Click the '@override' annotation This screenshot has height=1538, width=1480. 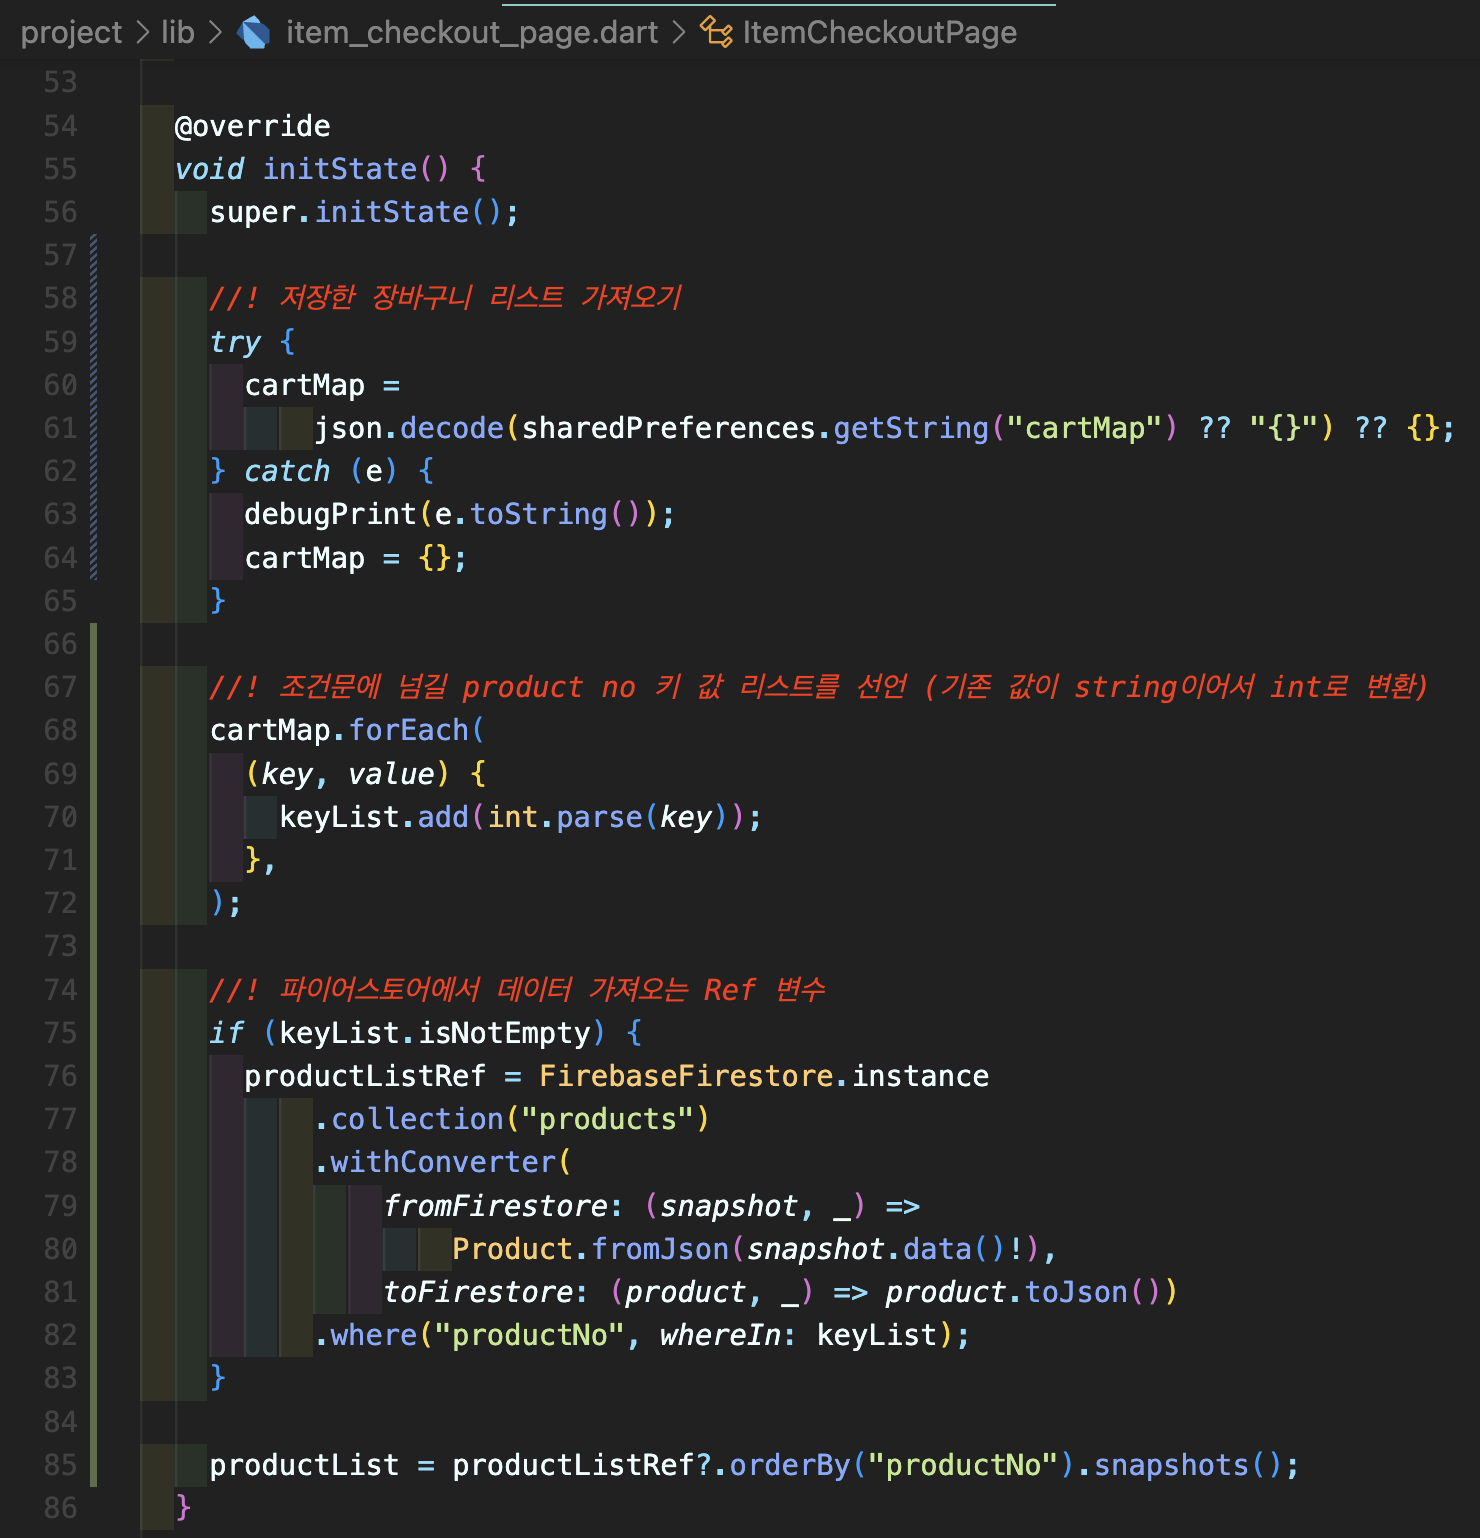pos(253,126)
